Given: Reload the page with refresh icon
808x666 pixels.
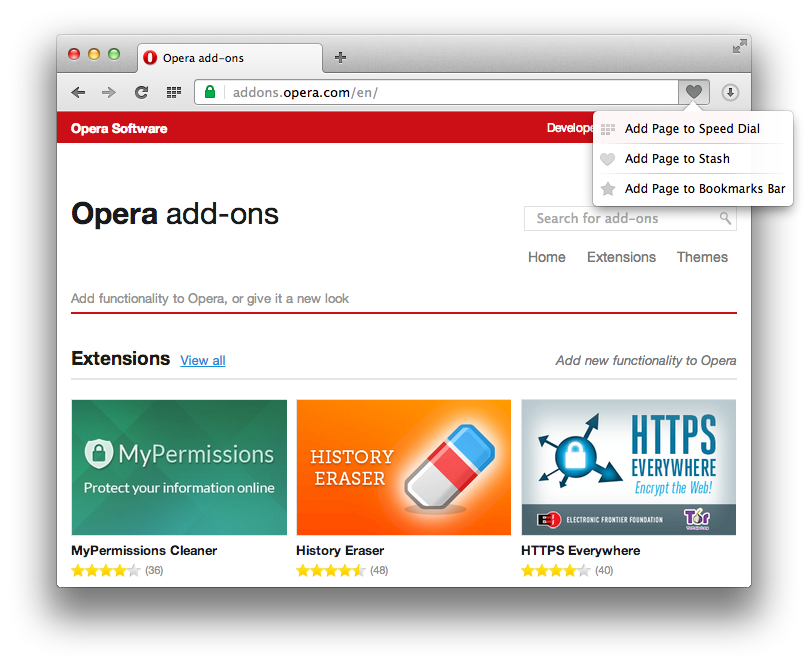Looking at the screenshot, I should click(x=141, y=92).
